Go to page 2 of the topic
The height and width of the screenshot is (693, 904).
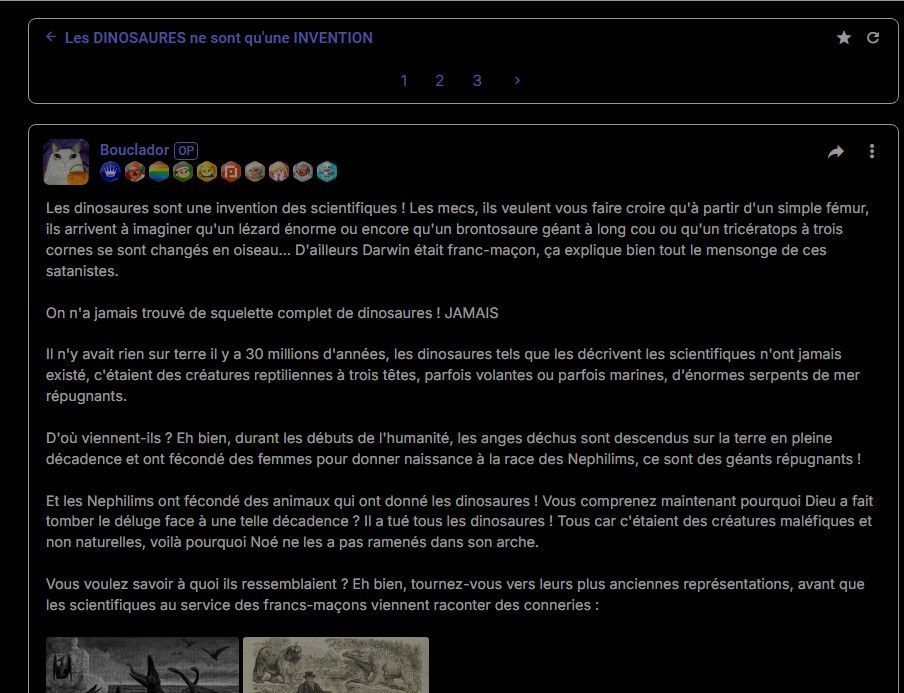[440, 81]
